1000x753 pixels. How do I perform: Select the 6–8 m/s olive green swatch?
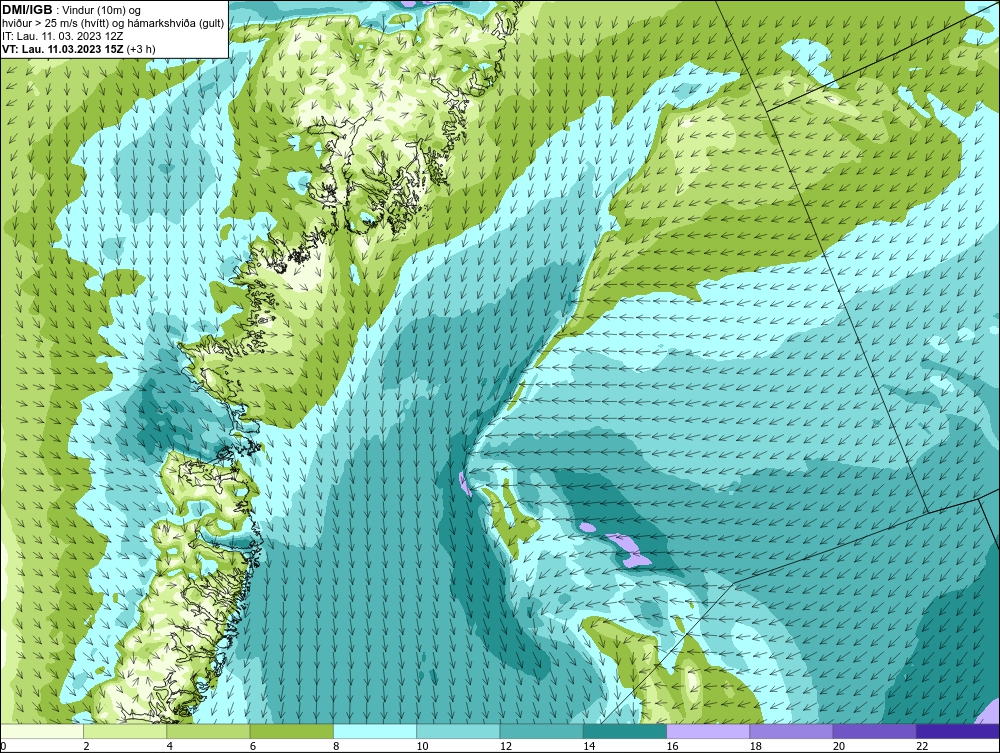[291, 731]
